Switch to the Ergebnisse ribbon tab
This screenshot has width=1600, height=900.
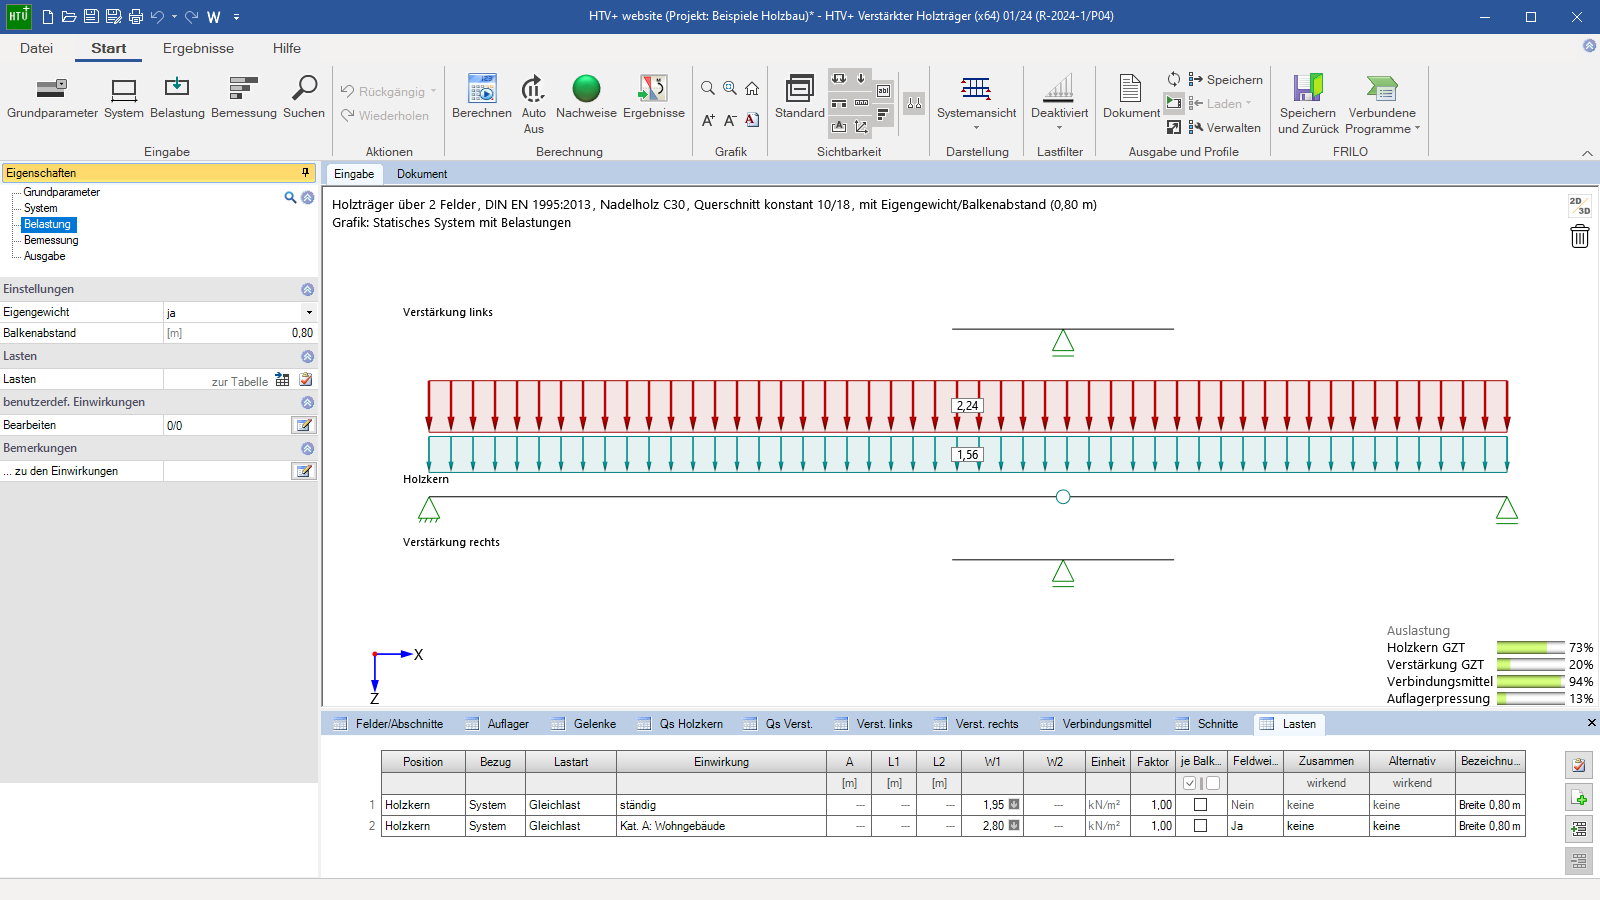[198, 48]
